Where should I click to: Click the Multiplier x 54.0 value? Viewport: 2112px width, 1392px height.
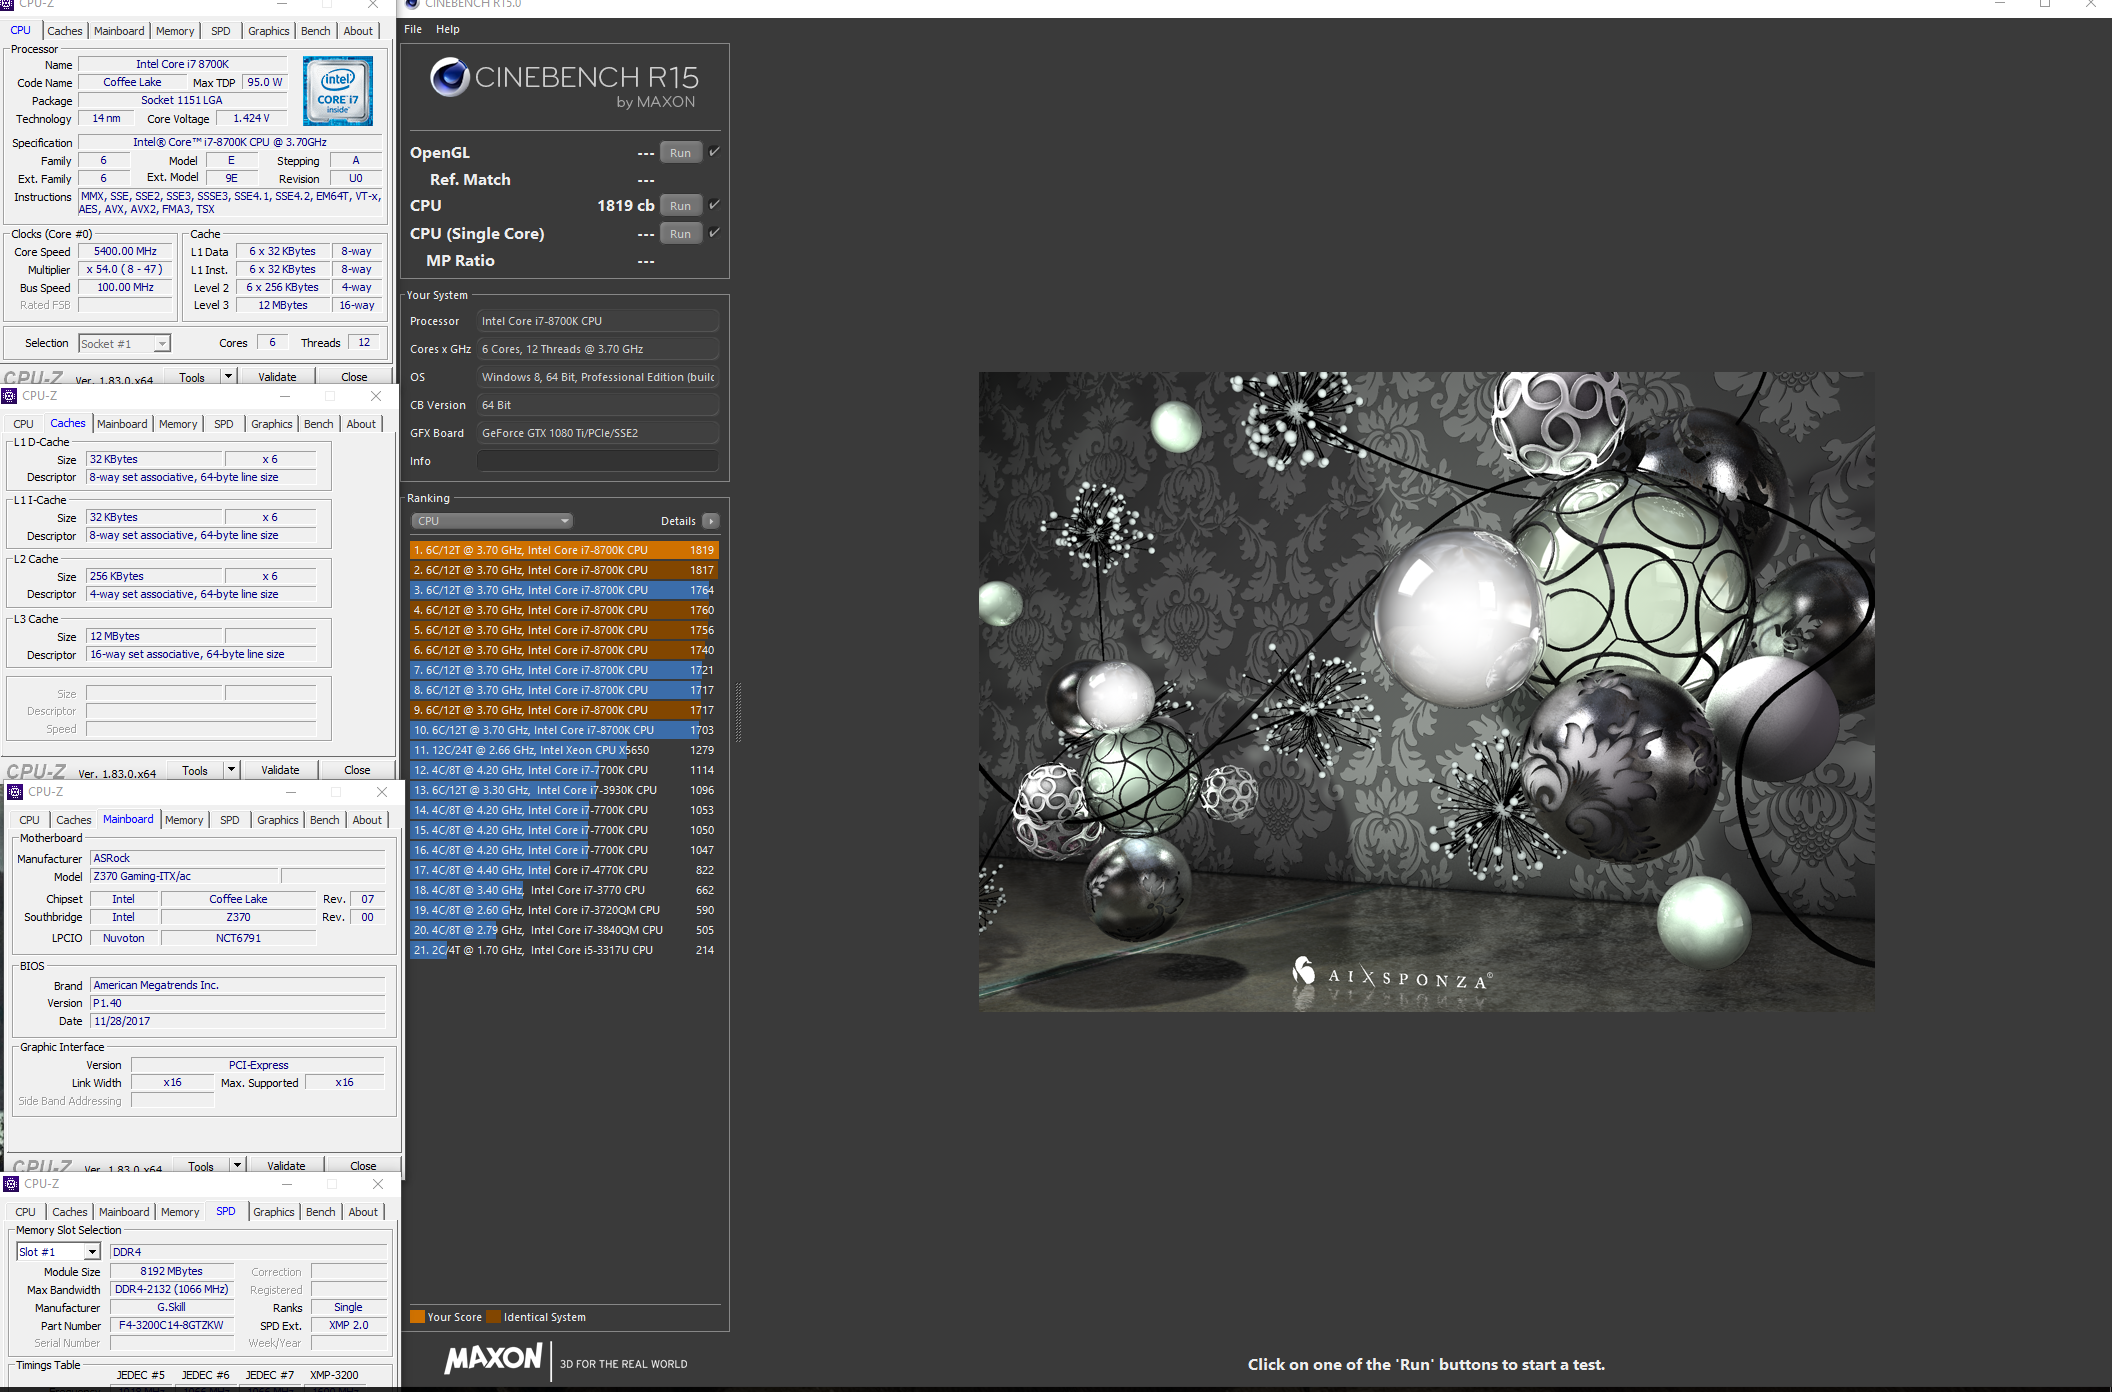125,270
